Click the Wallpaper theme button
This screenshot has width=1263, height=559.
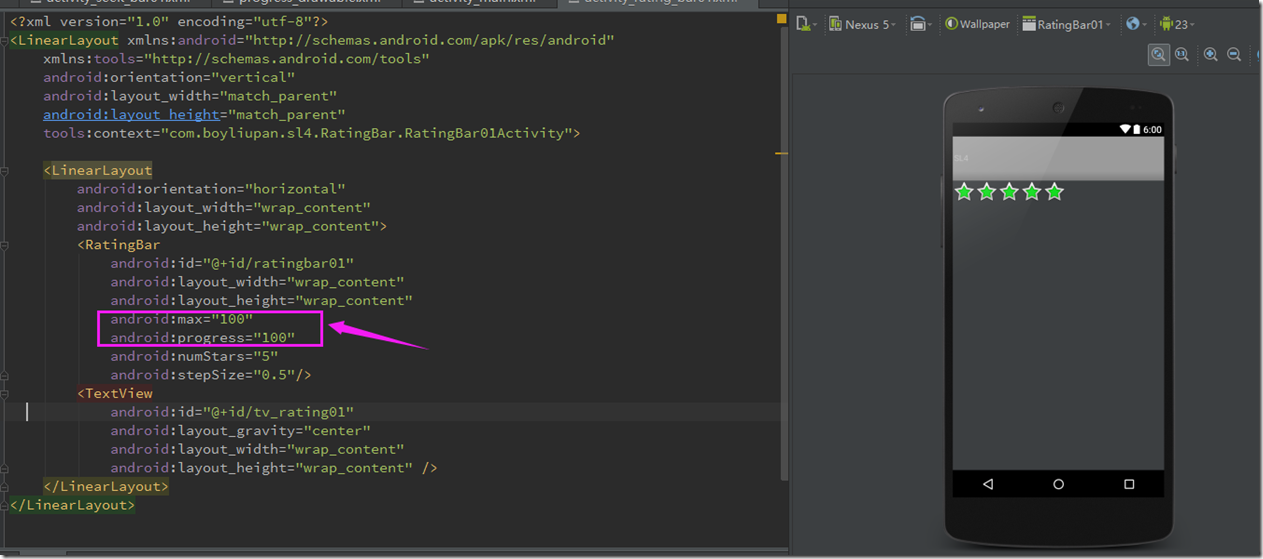point(977,24)
